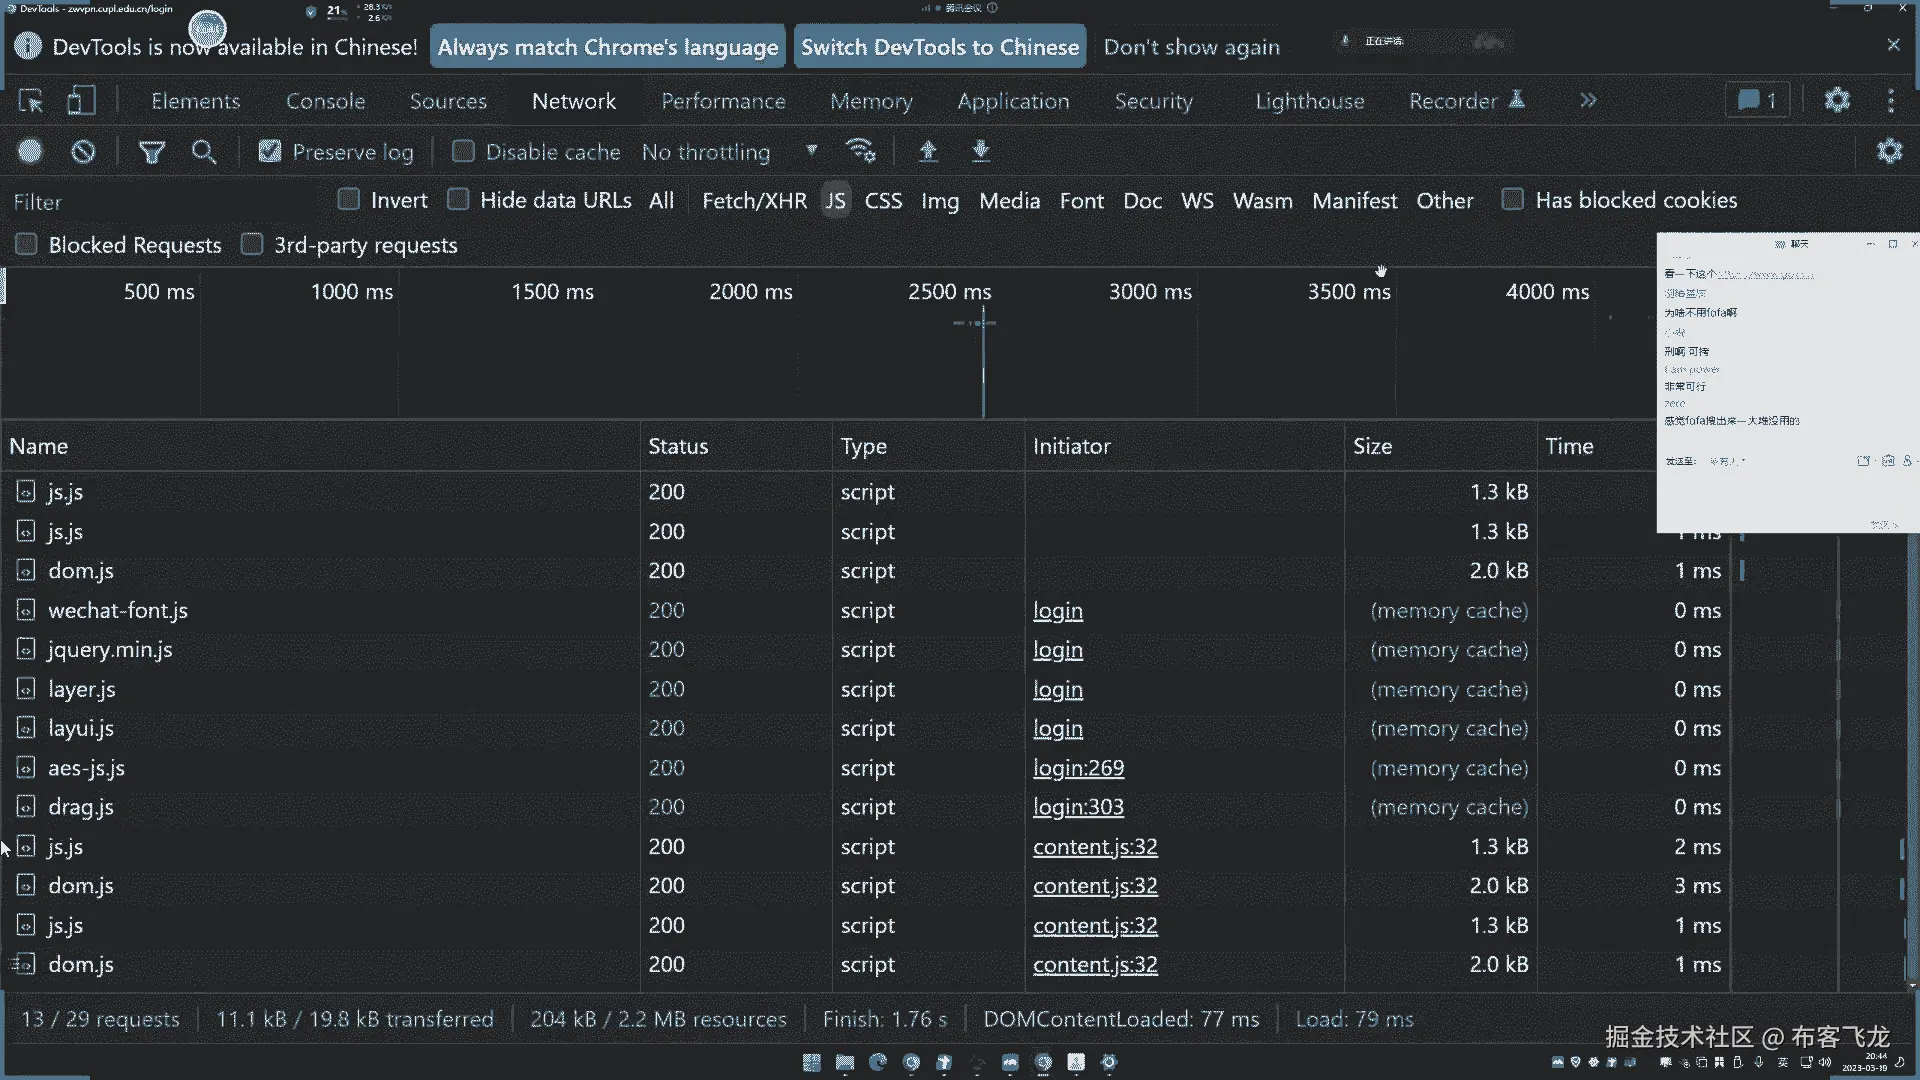This screenshot has height=1080, width=1920.
Task: Click the filter funnel icon
Action: pos(152,152)
